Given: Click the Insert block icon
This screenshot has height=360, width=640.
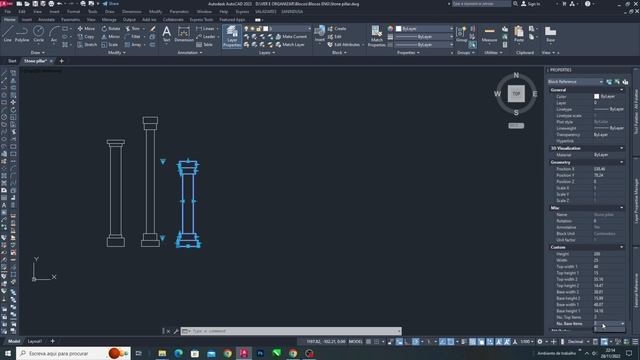Looking at the screenshot, I should click(x=320, y=33).
